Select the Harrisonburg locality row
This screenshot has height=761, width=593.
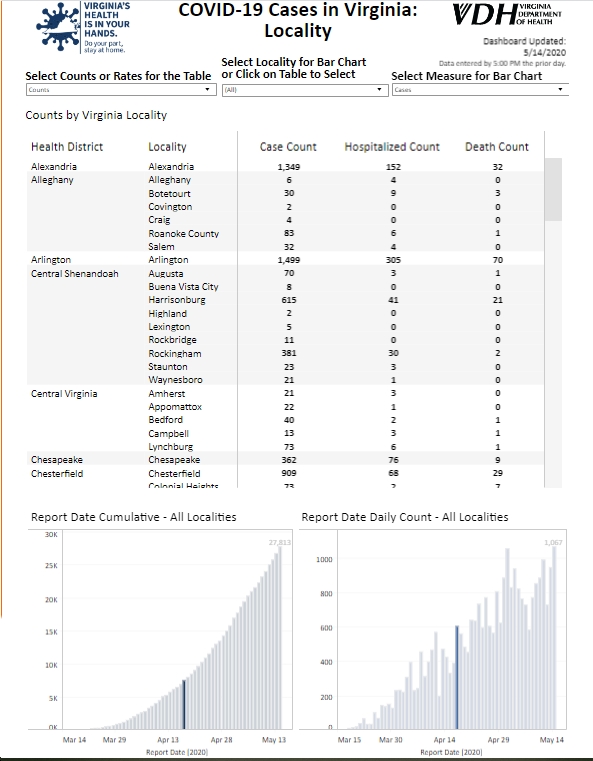point(285,300)
